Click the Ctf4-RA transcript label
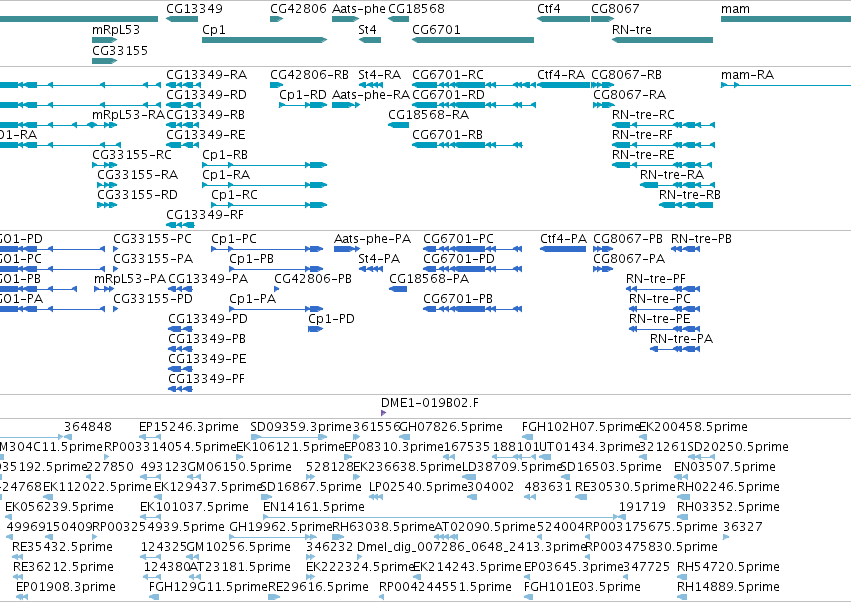851x602 pixels. pyautogui.click(x=561, y=74)
